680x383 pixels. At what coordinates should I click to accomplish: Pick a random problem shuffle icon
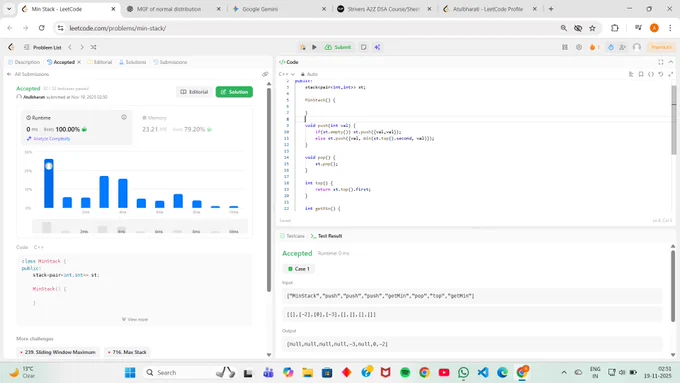click(93, 47)
